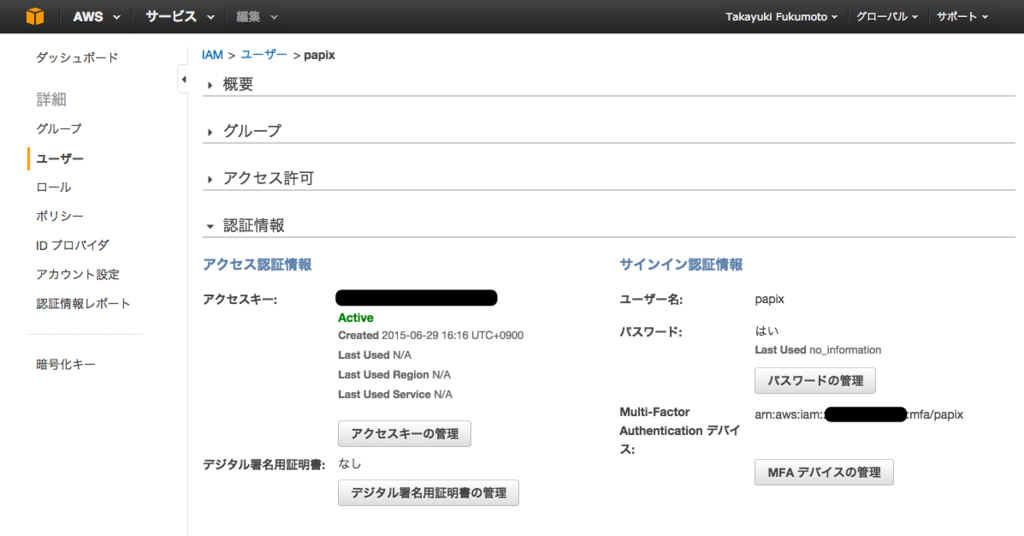1024x536 pixels.
Task: Select ポリシー in the sidebar
Action: [x=59, y=216]
